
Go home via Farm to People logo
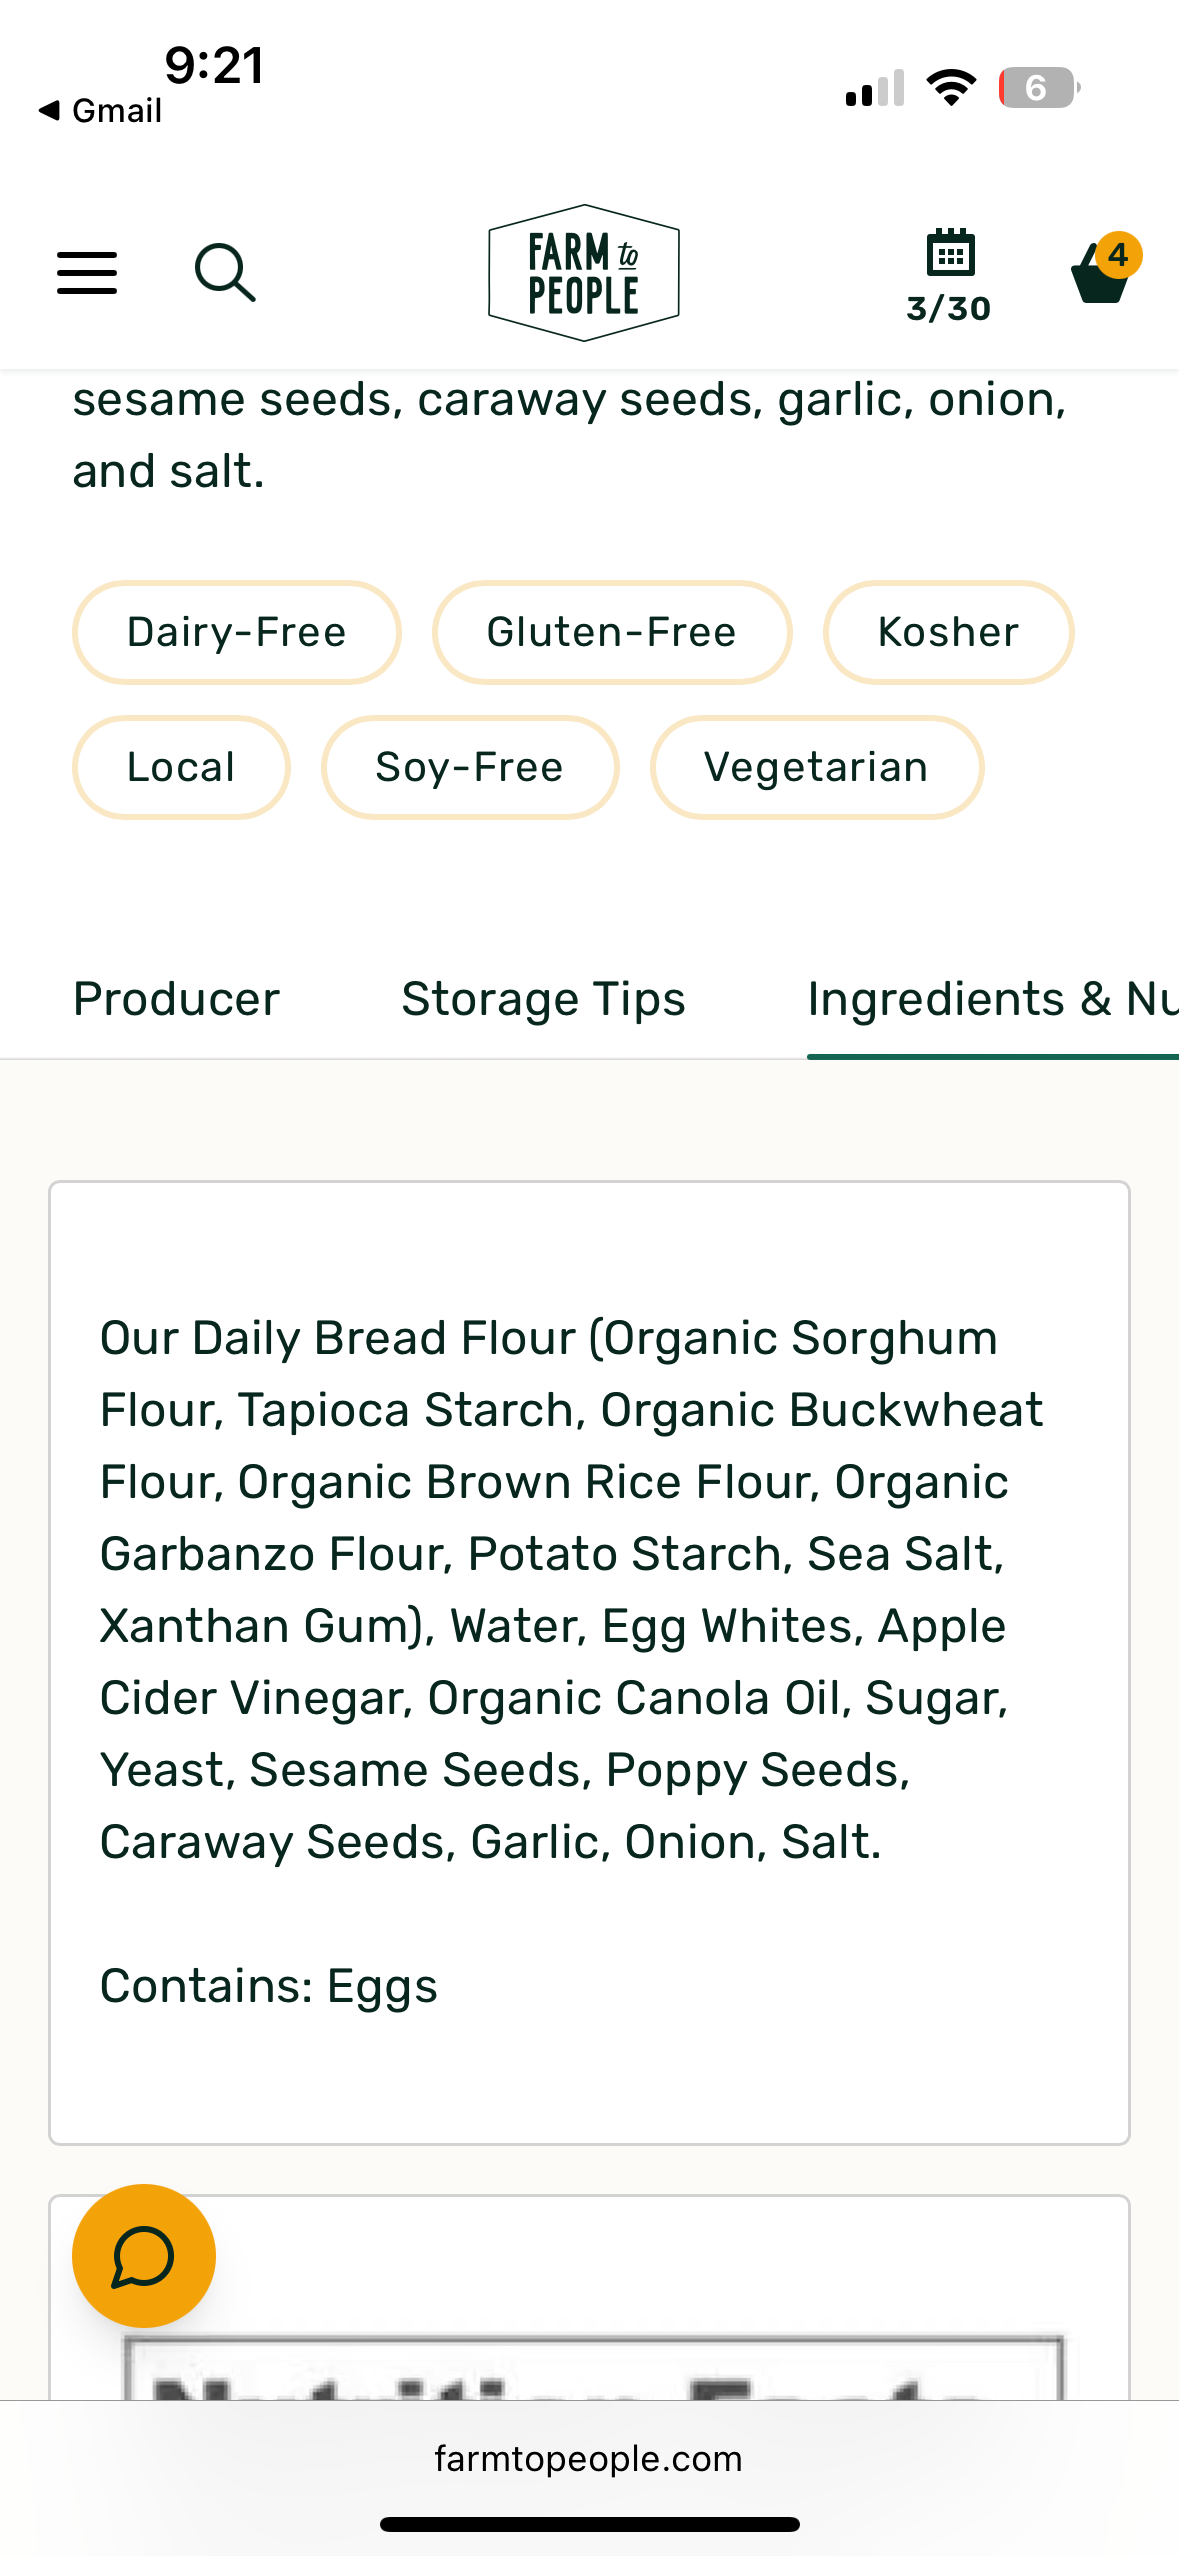tap(584, 273)
